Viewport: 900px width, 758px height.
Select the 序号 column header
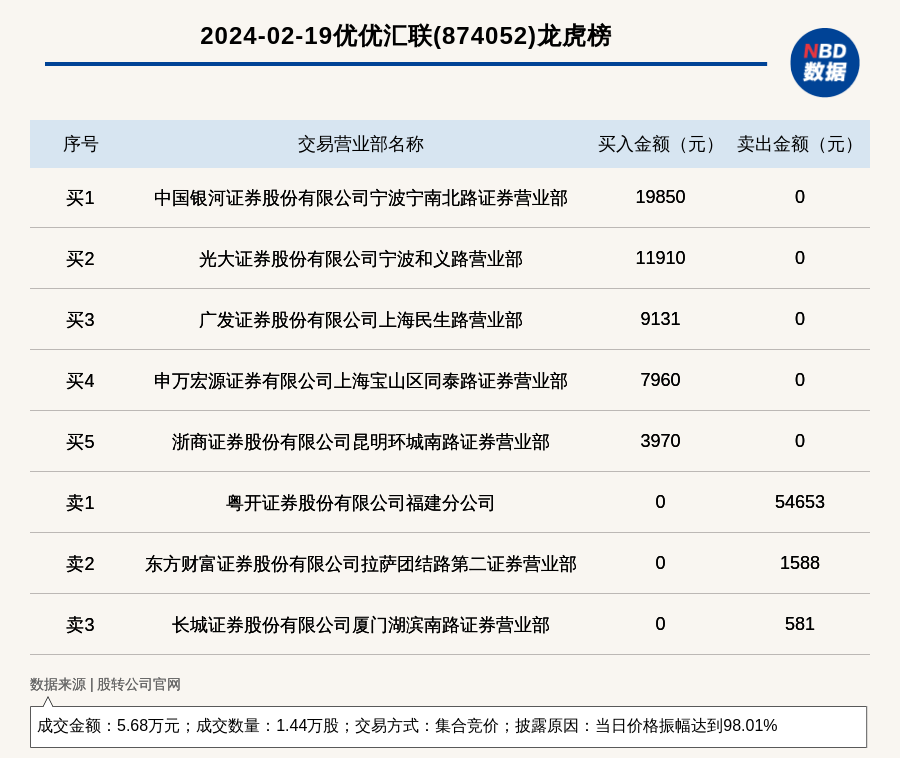click(x=80, y=144)
